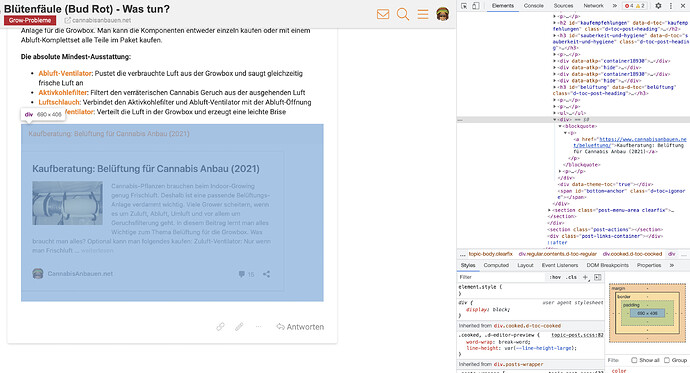Select the Styles tab

[468, 265]
